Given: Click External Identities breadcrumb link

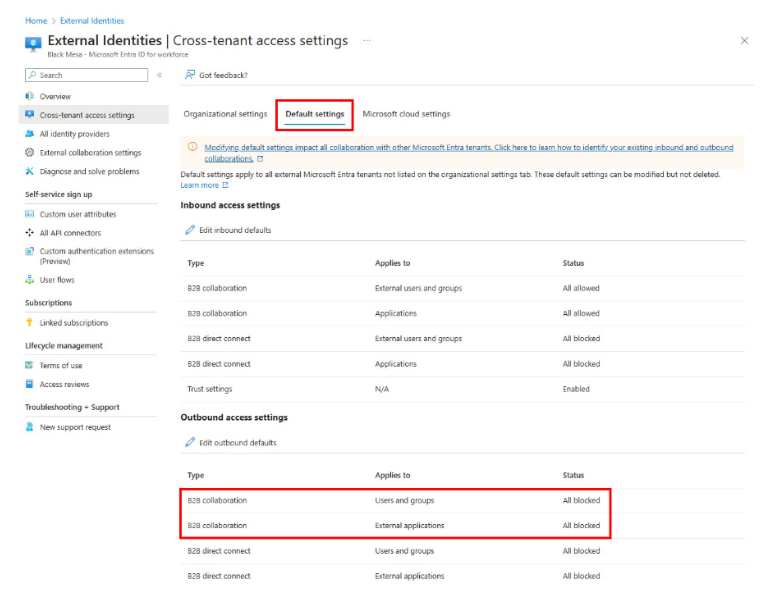Looking at the screenshot, I should coord(92,21).
